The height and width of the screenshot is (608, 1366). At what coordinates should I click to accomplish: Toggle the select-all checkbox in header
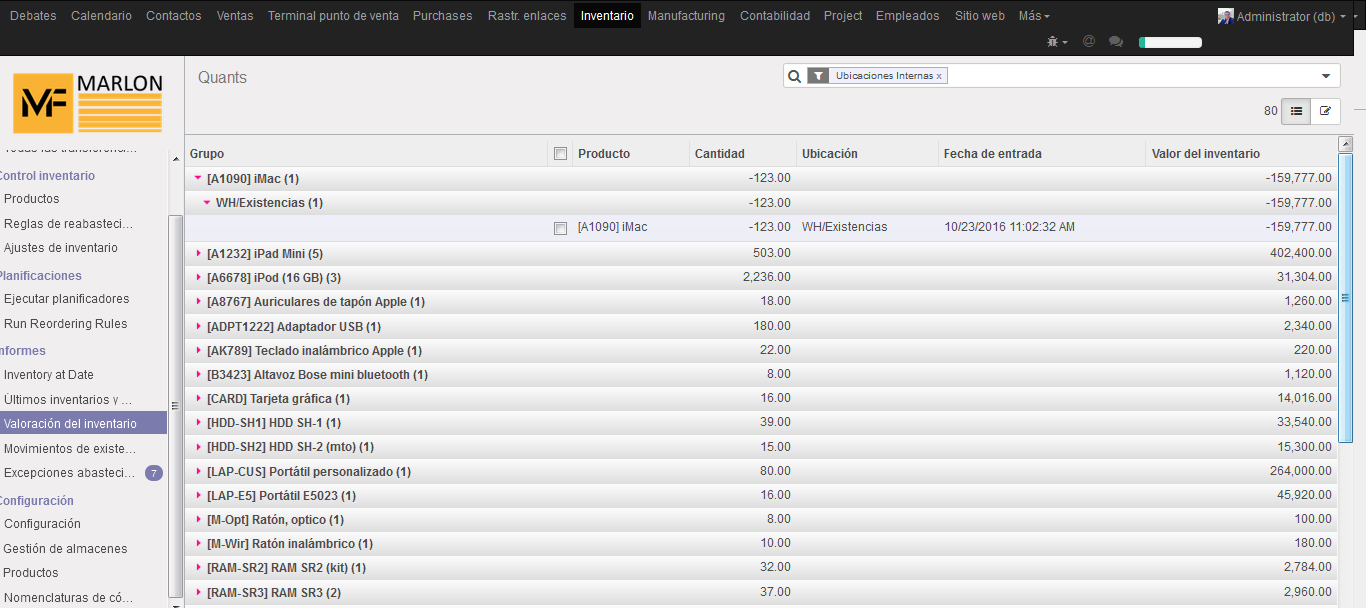(560, 154)
